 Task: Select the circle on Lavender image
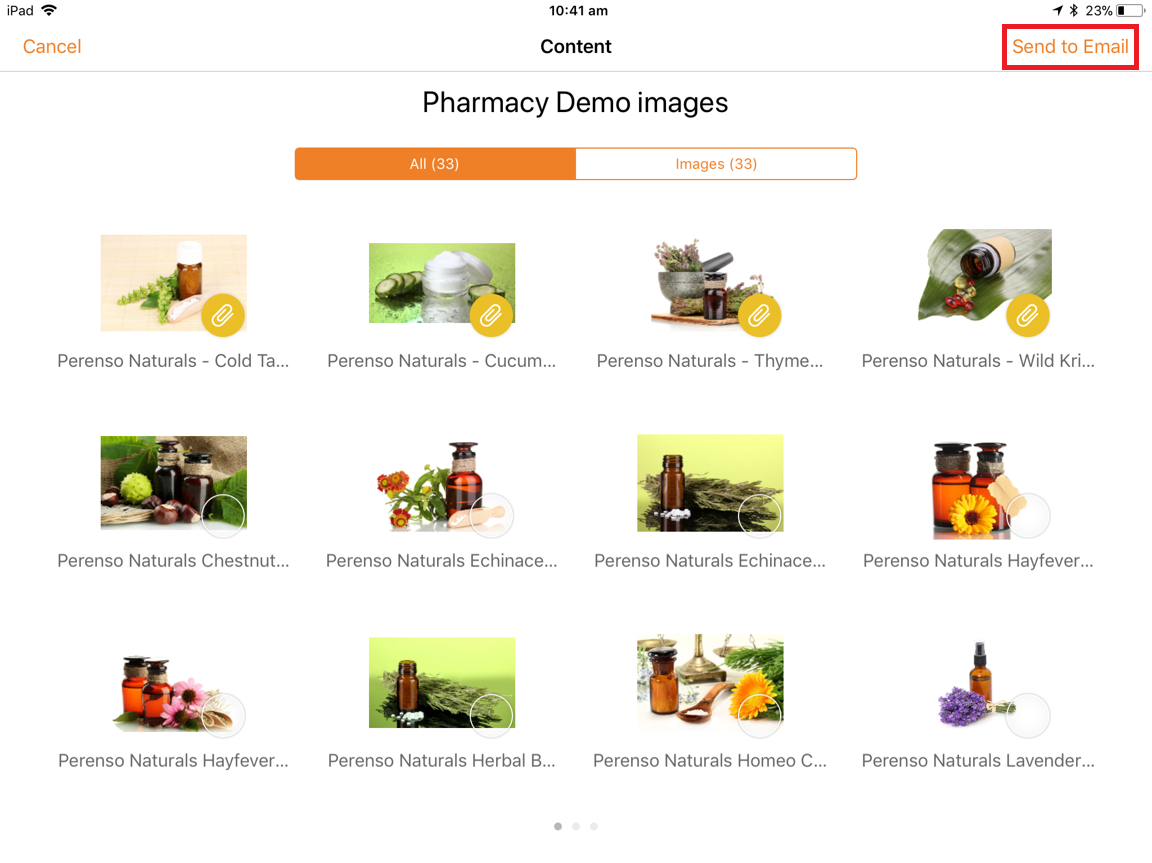click(x=1028, y=715)
